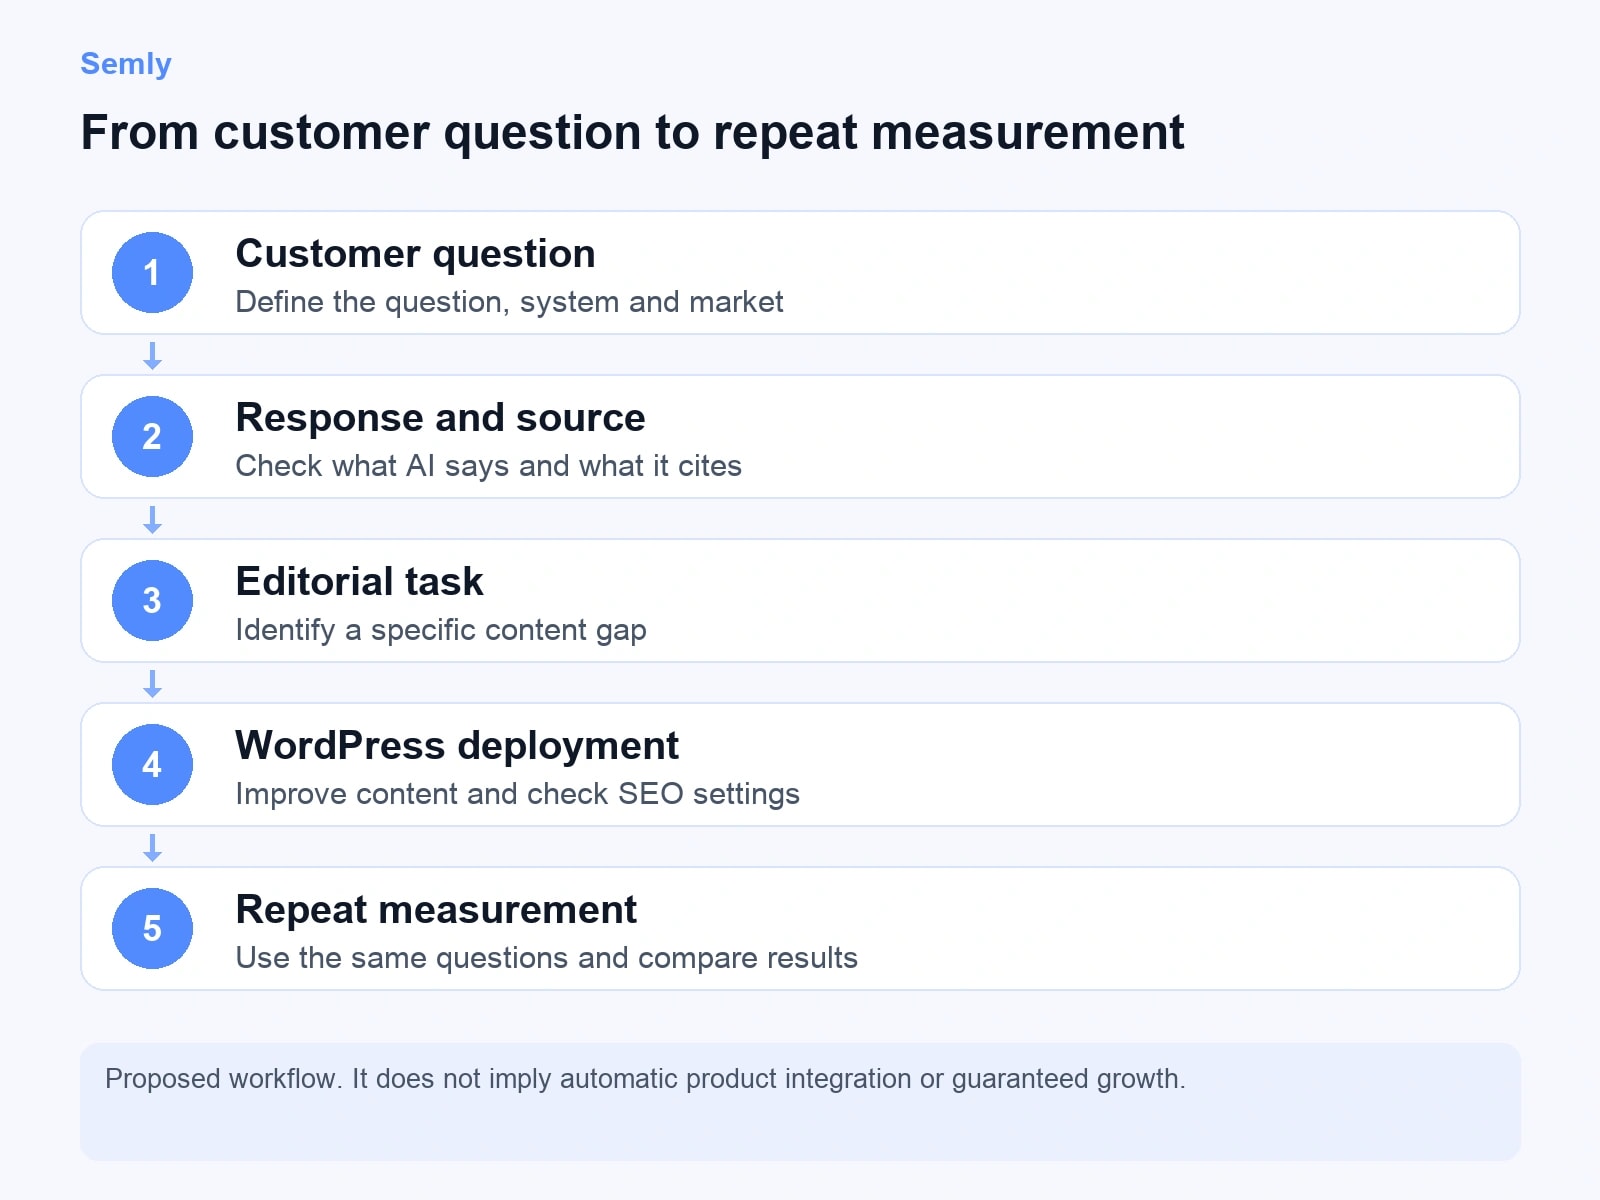Click the number 1 step circle

(x=152, y=272)
